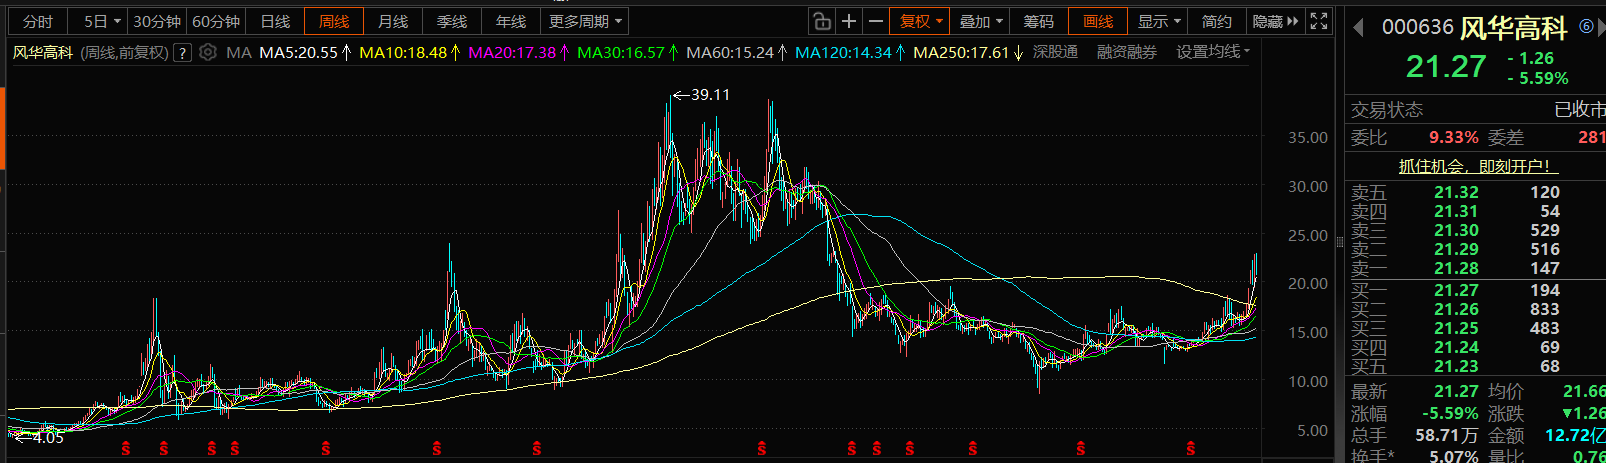Click 35.00 price axis label
Screen dimensions: 1606x463
pos(1307,138)
